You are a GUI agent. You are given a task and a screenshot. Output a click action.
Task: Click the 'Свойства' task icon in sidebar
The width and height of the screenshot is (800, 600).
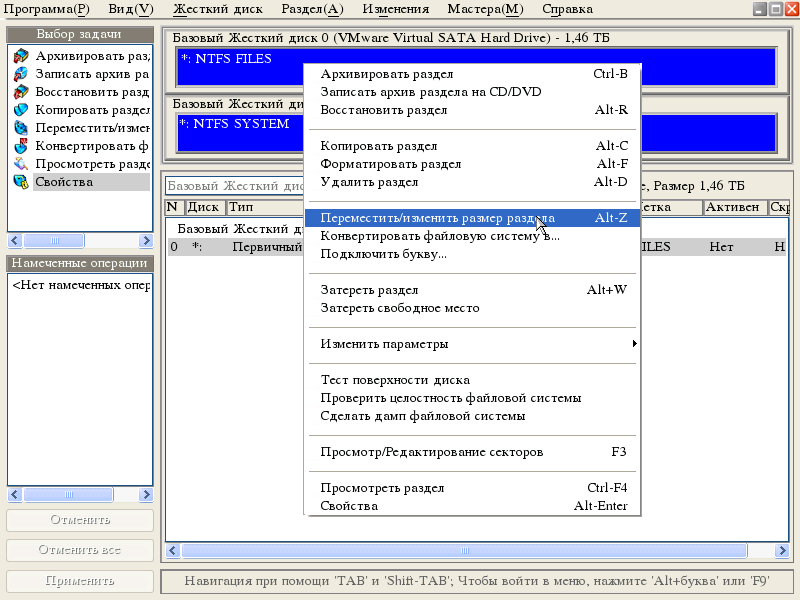tap(21, 182)
